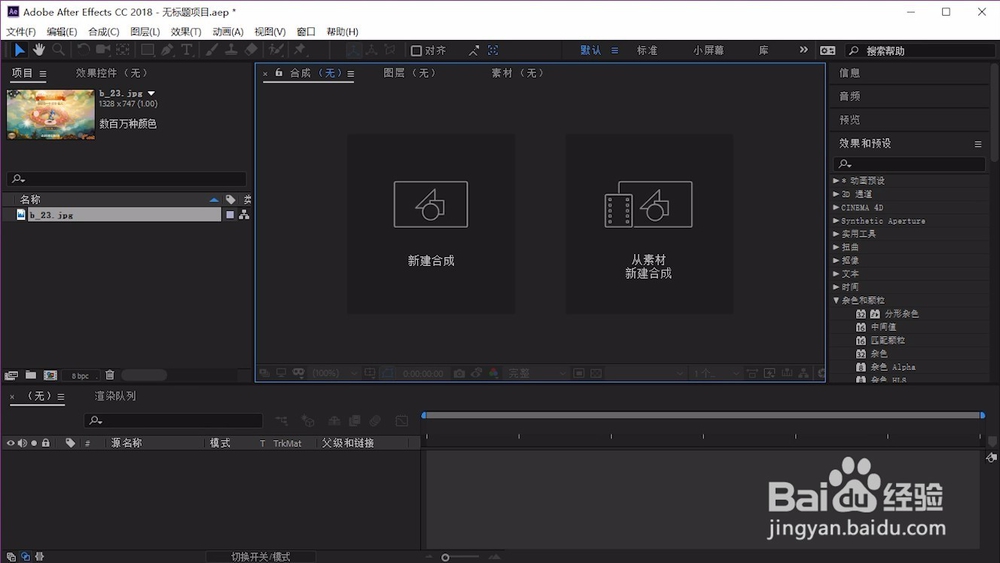Select the Roto Brush tool
The height and width of the screenshot is (563, 1000).
(276, 50)
